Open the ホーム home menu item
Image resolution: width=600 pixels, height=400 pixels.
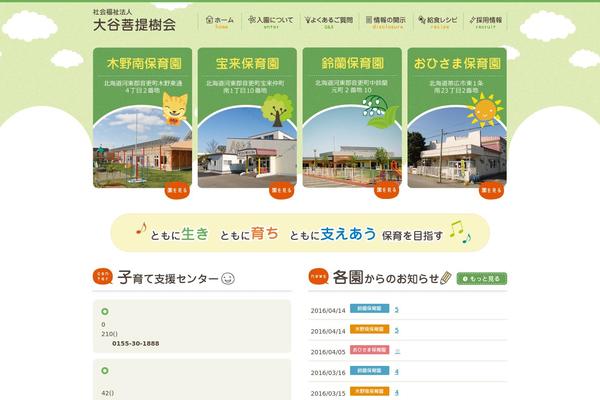(220, 21)
